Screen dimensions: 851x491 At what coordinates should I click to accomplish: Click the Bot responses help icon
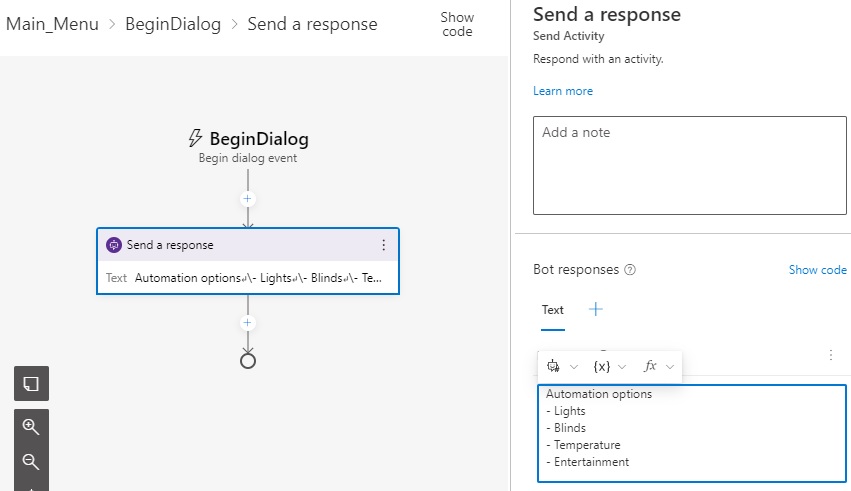click(630, 270)
